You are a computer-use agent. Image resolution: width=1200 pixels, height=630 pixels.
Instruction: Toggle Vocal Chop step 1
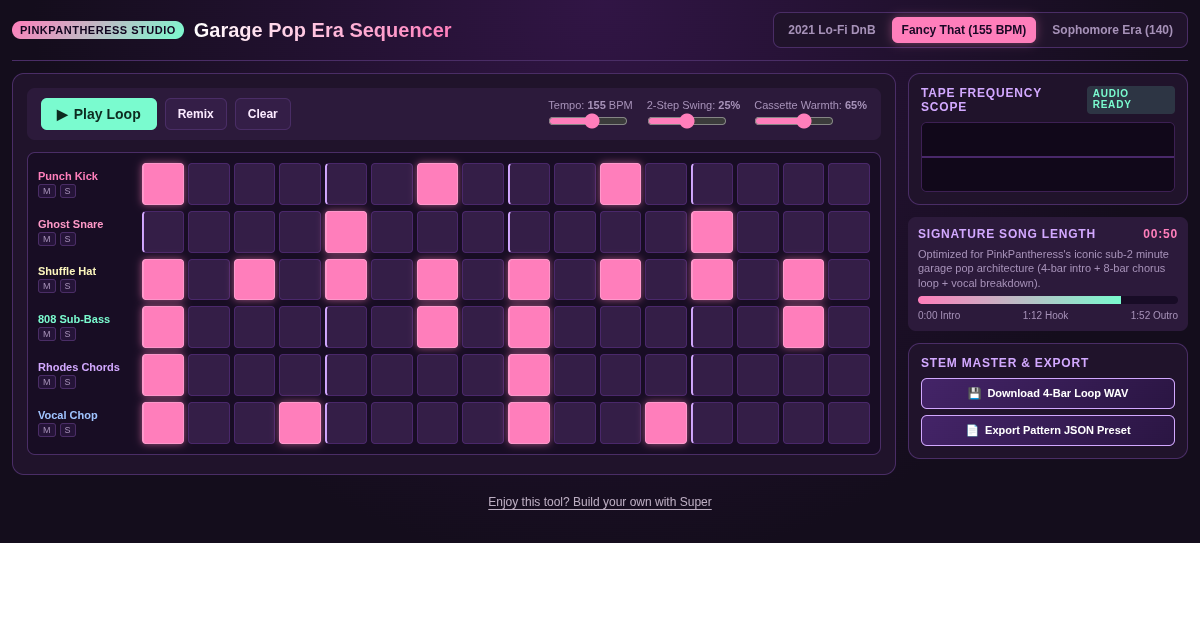click(163, 423)
